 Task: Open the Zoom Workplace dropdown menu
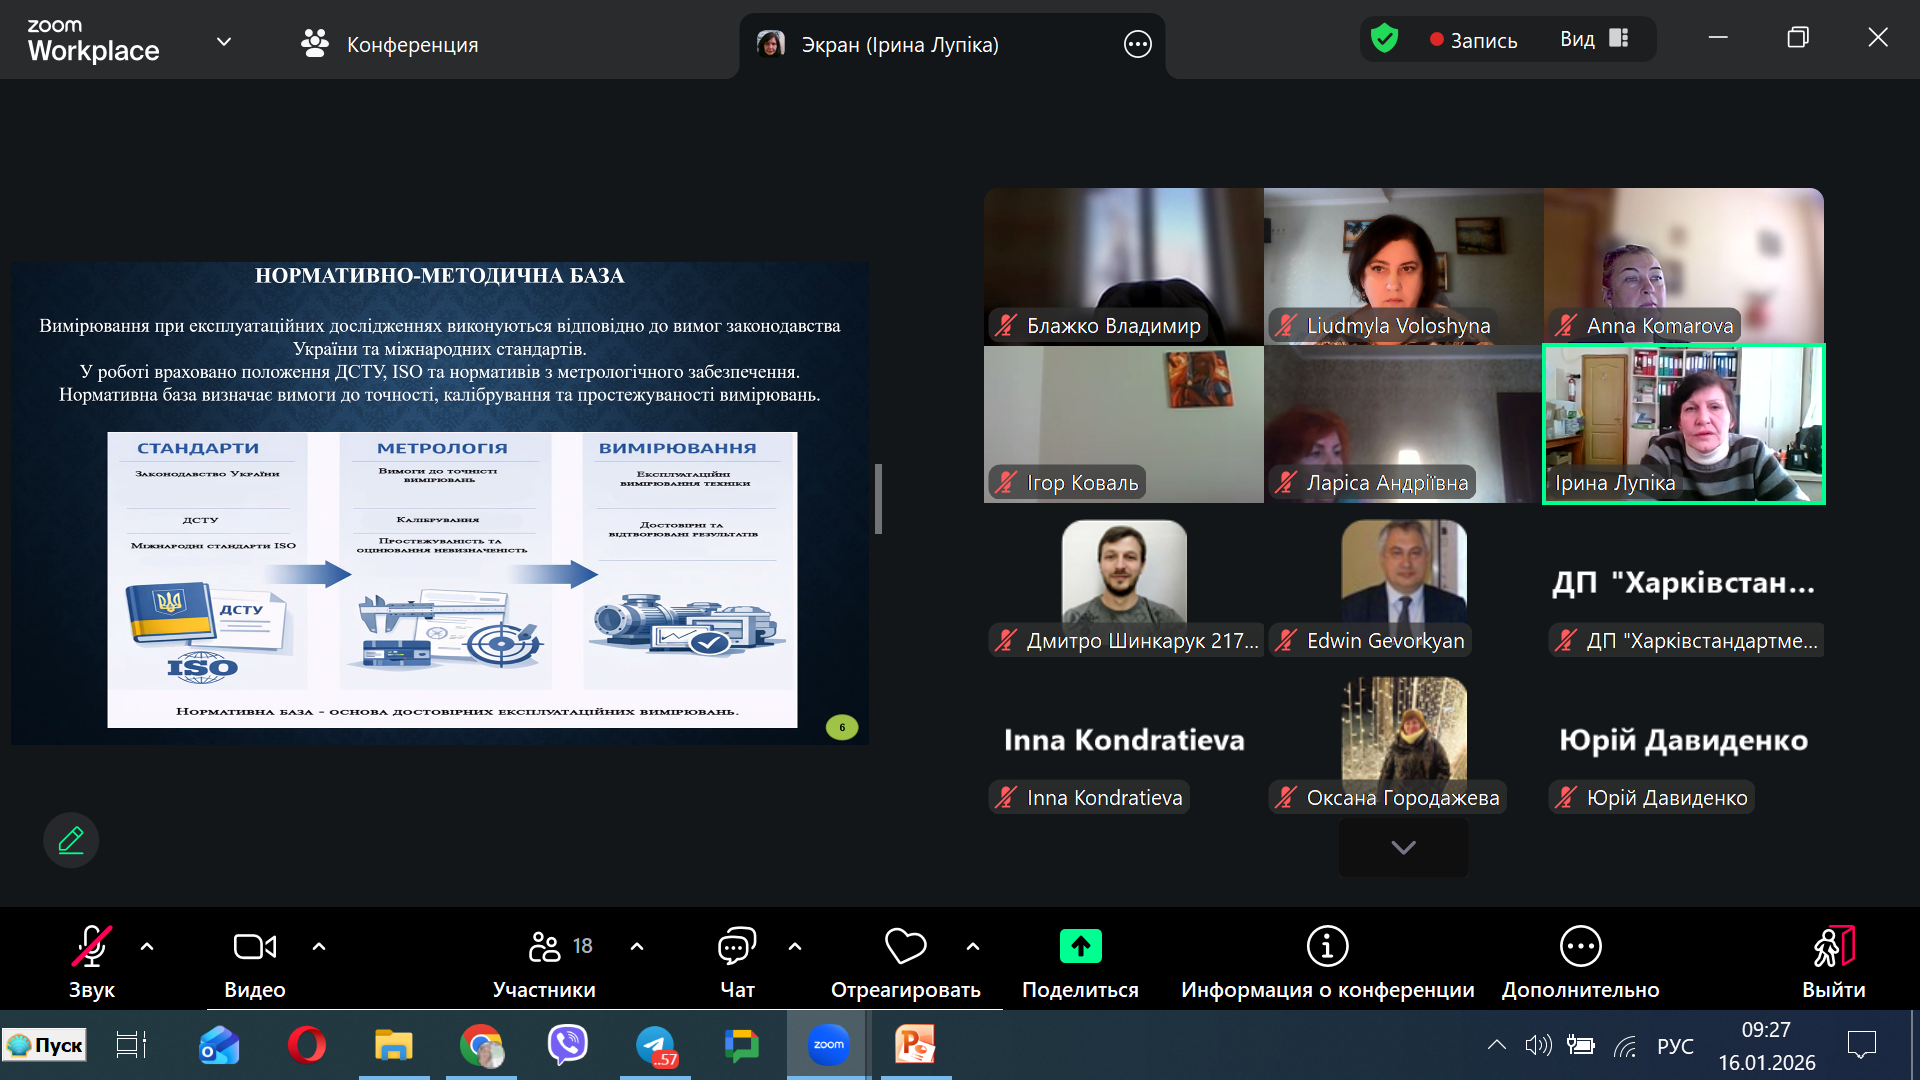coord(224,42)
